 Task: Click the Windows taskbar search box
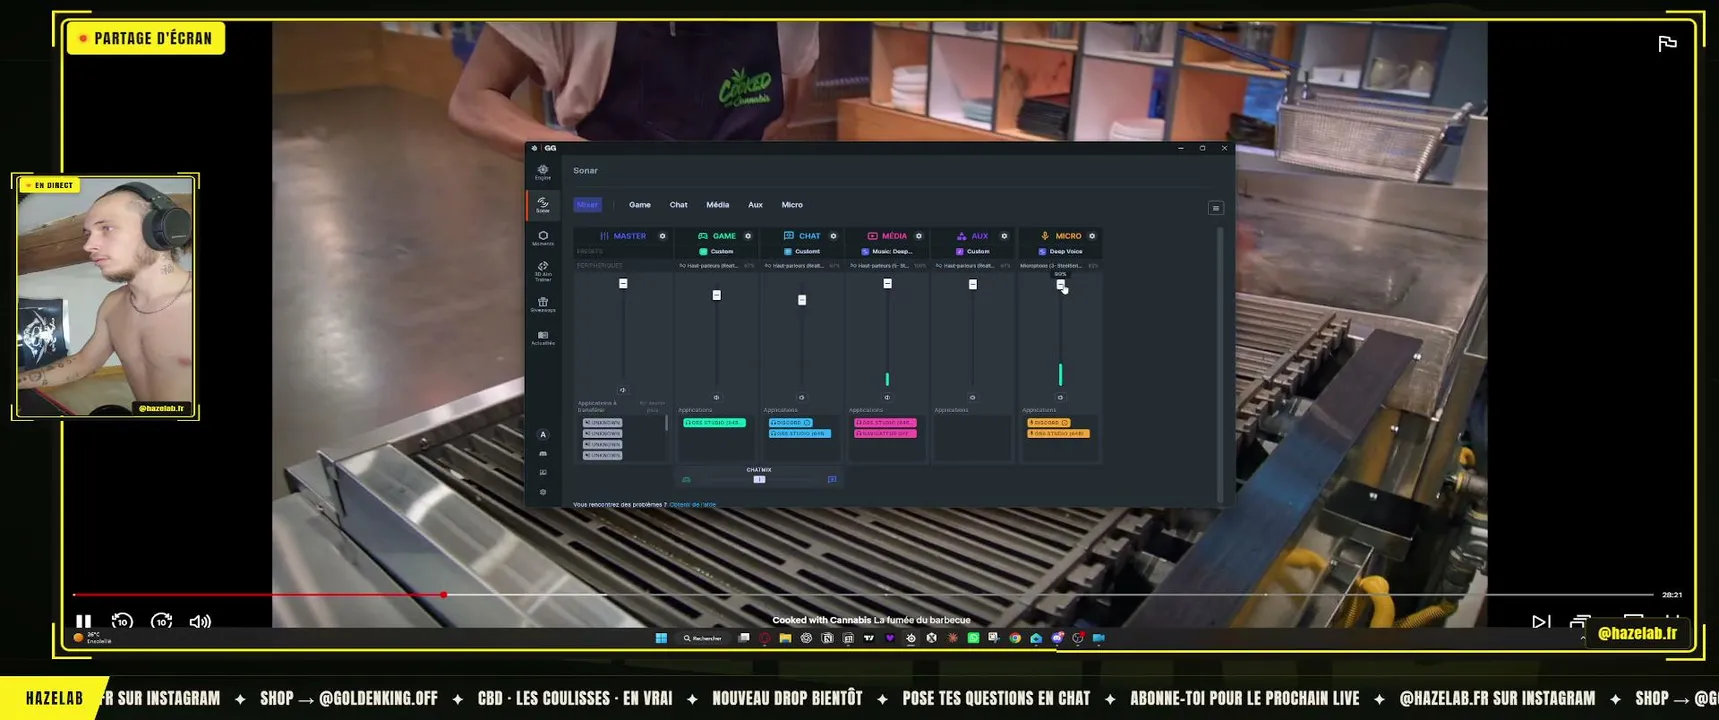pos(702,638)
